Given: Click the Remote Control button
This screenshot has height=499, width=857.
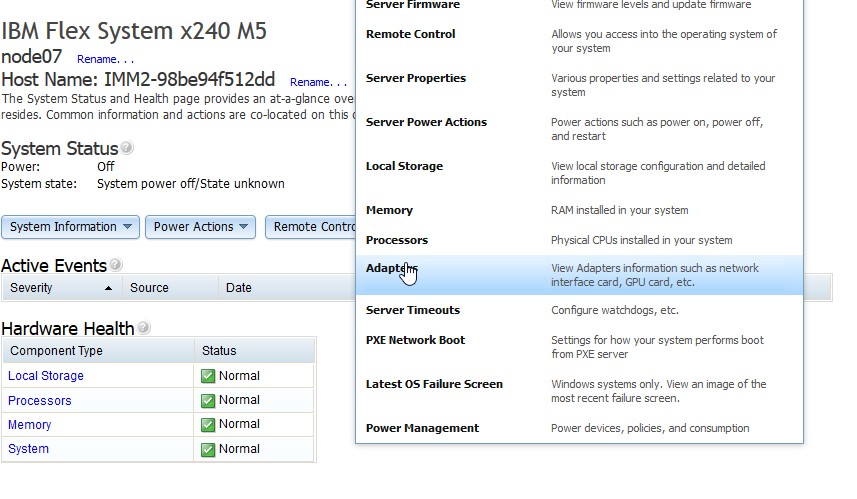Looking at the screenshot, I should 310,227.
